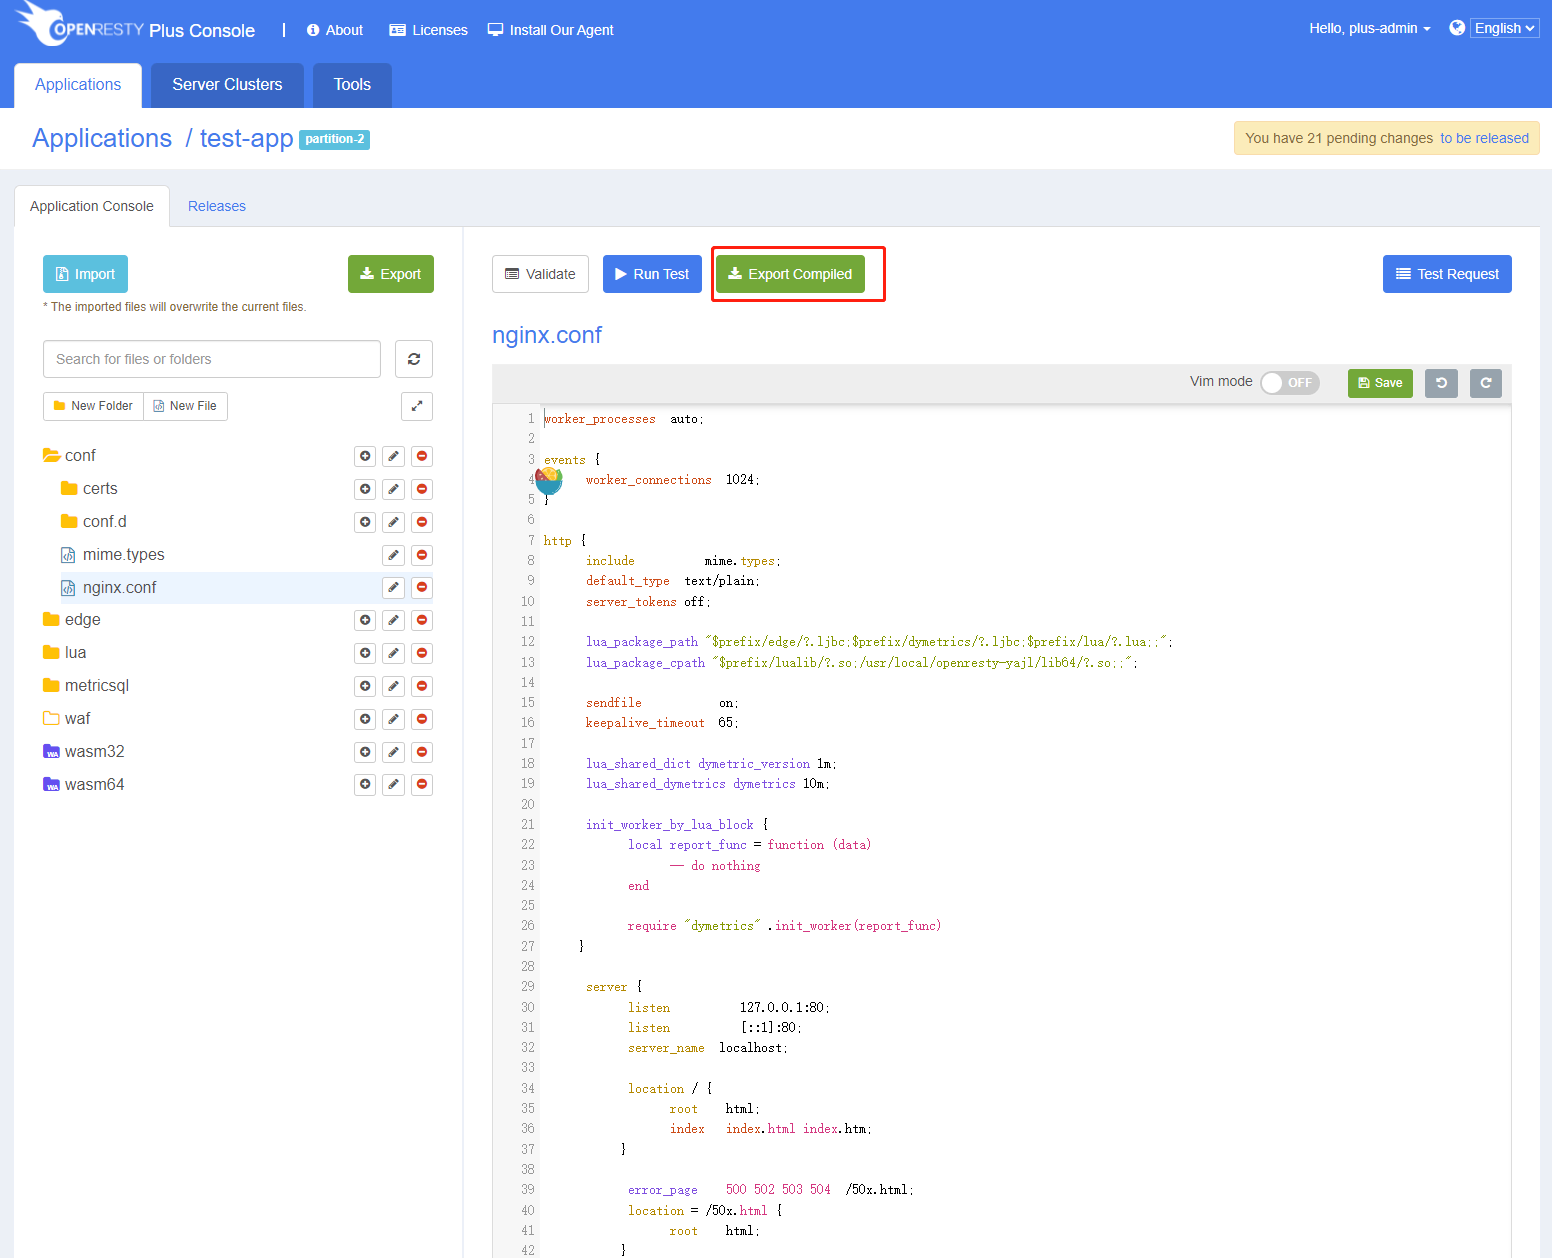Image resolution: width=1552 pixels, height=1258 pixels.
Task: Open the plus-admin user menu
Action: (x=1370, y=28)
